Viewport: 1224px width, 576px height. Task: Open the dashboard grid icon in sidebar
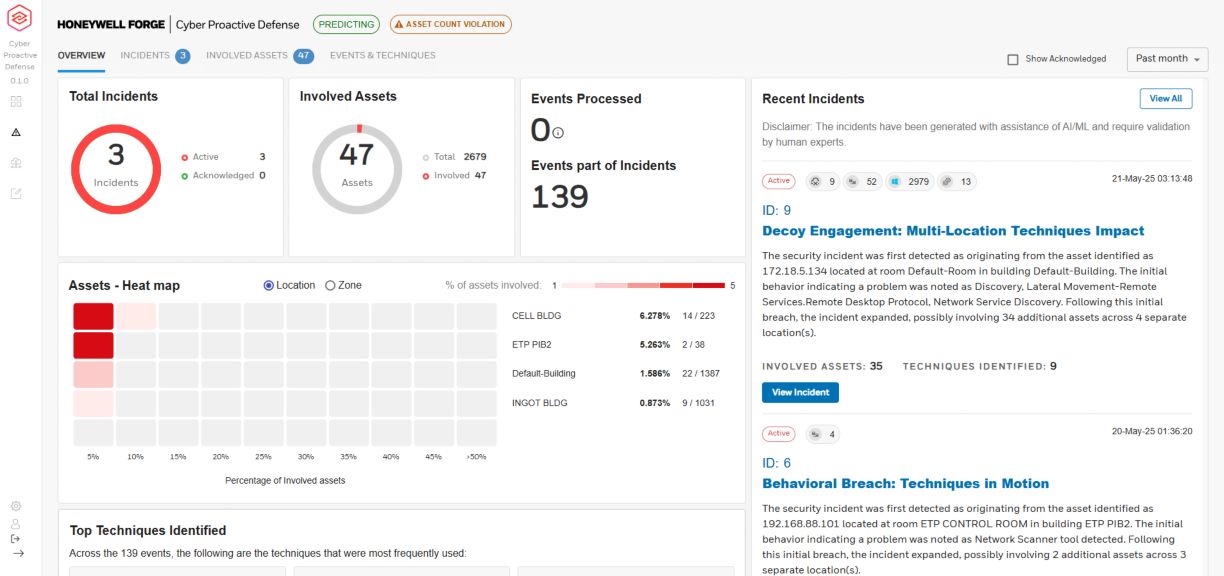pos(17,101)
